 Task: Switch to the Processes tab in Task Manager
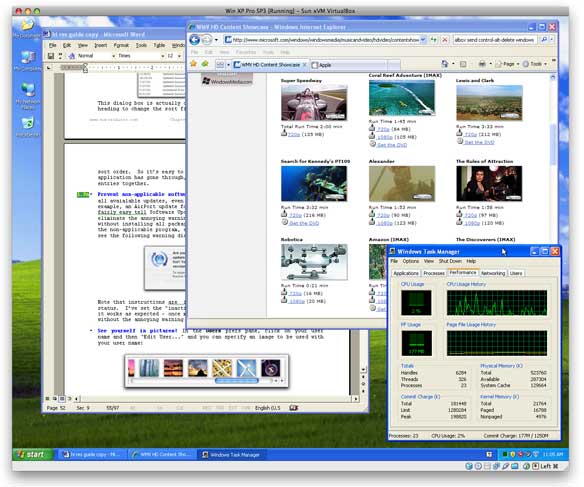(434, 273)
